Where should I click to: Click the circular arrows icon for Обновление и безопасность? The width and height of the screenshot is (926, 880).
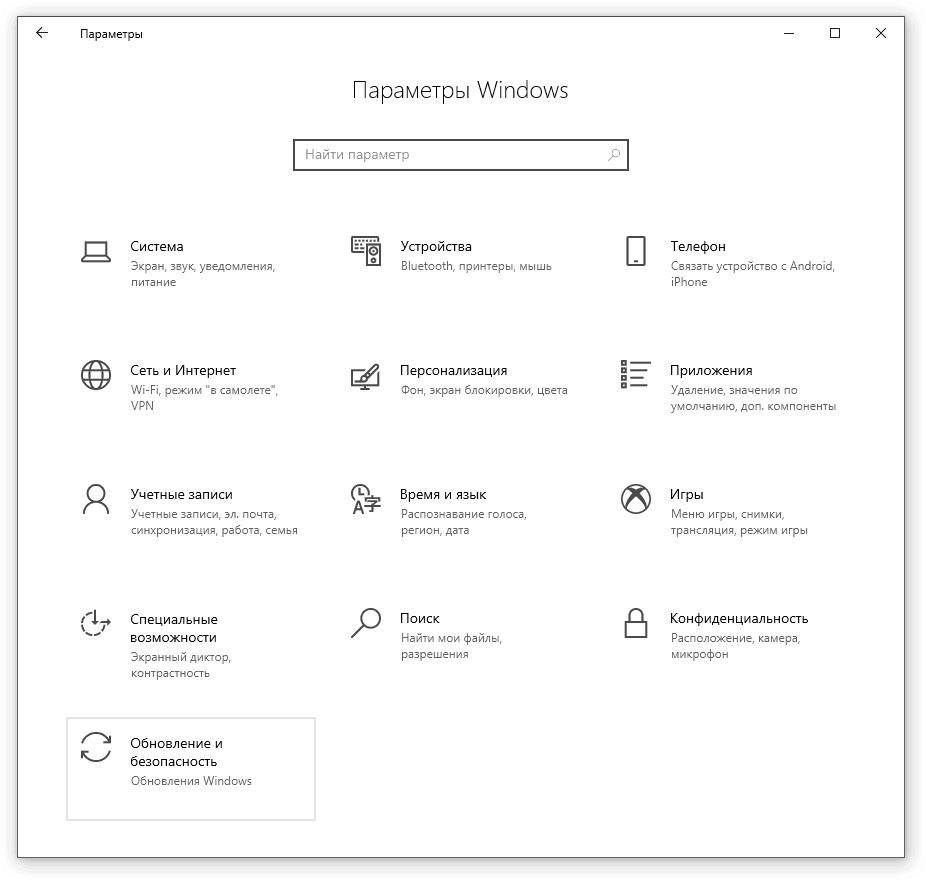pos(96,747)
